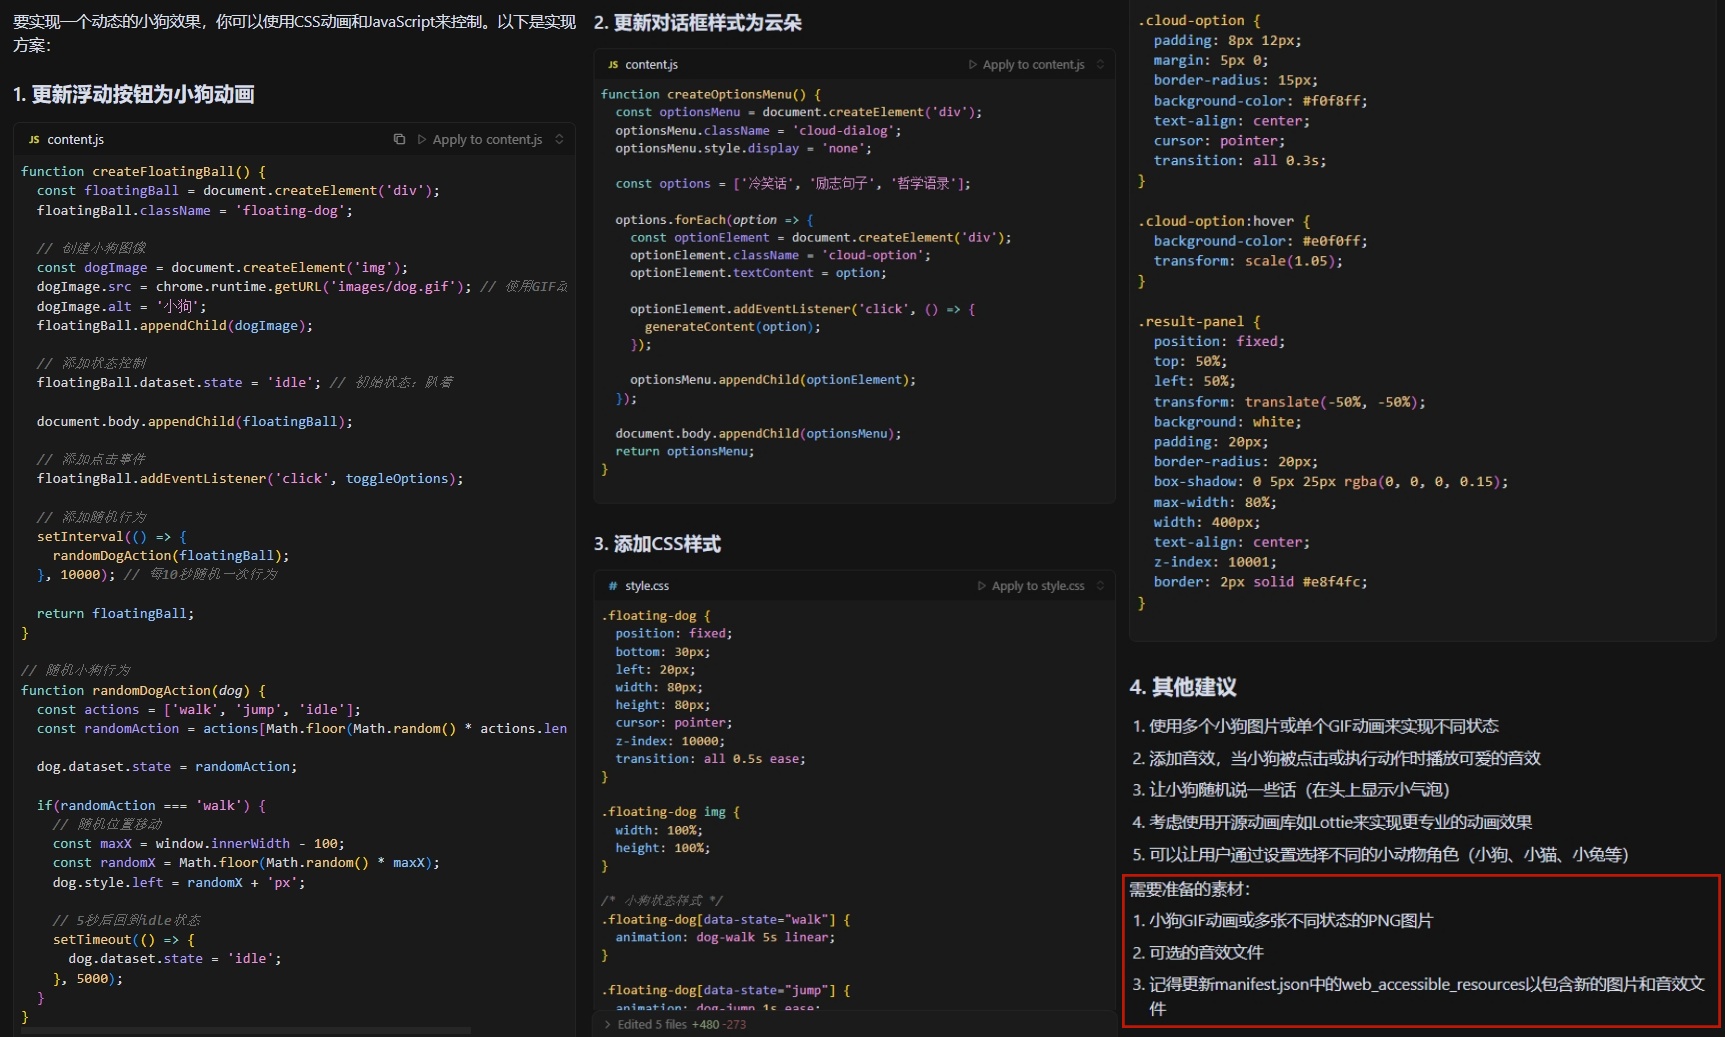The image size is (1725, 1037).
Task: Collapse the style.css code block using its chevron
Action: (1101, 586)
